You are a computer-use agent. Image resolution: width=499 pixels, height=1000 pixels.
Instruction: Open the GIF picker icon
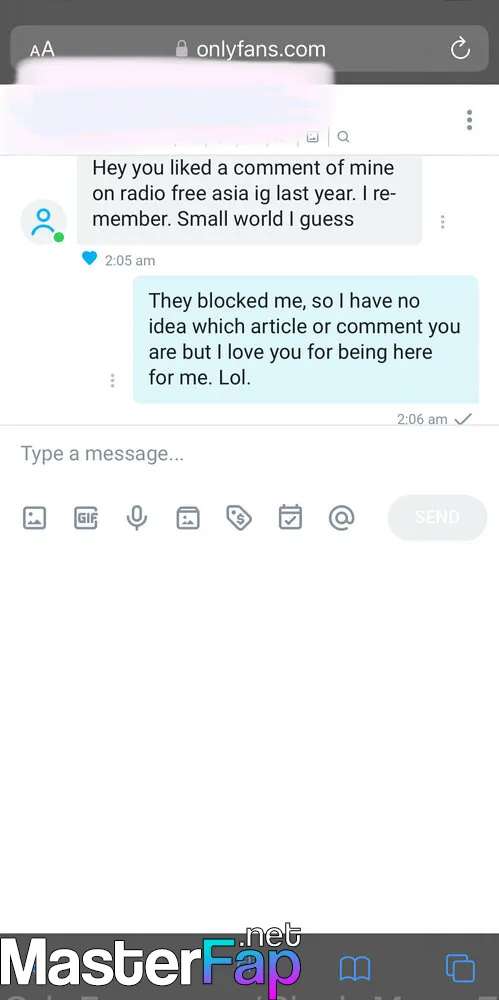point(86,518)
